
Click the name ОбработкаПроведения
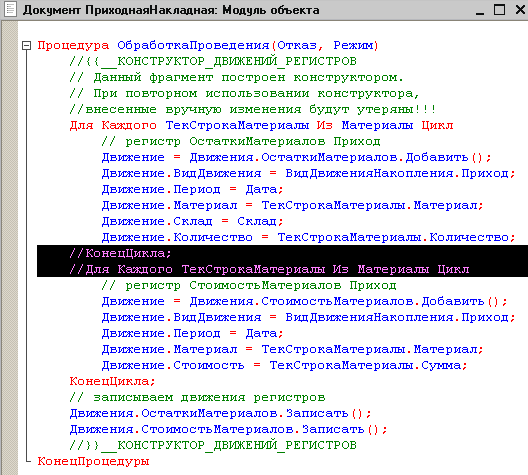[193, 45]
